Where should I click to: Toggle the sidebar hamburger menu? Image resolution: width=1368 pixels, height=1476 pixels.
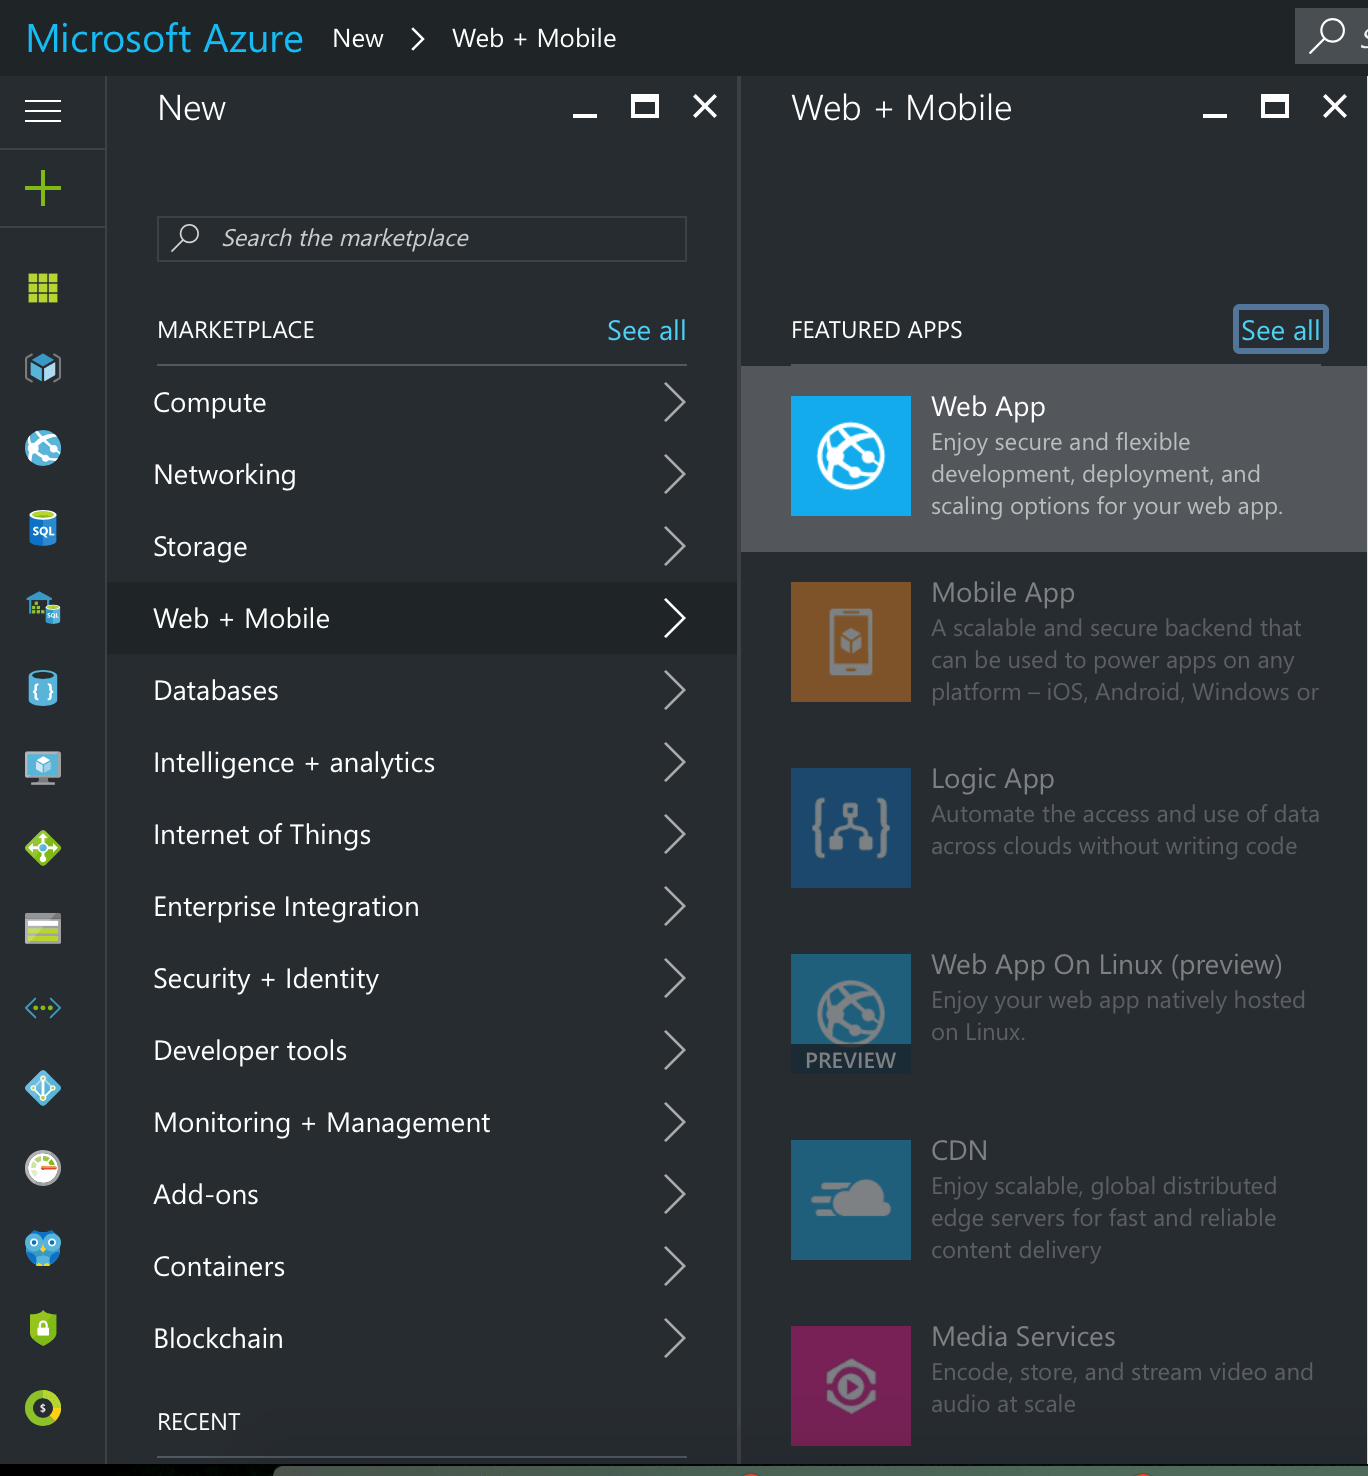42,112
